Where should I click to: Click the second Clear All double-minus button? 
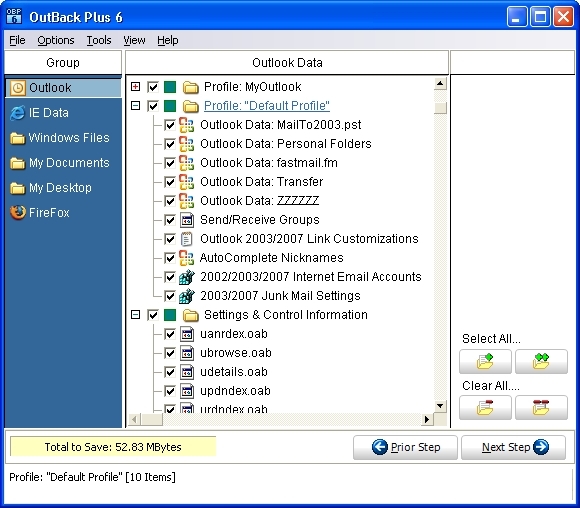tap(541, 408)
